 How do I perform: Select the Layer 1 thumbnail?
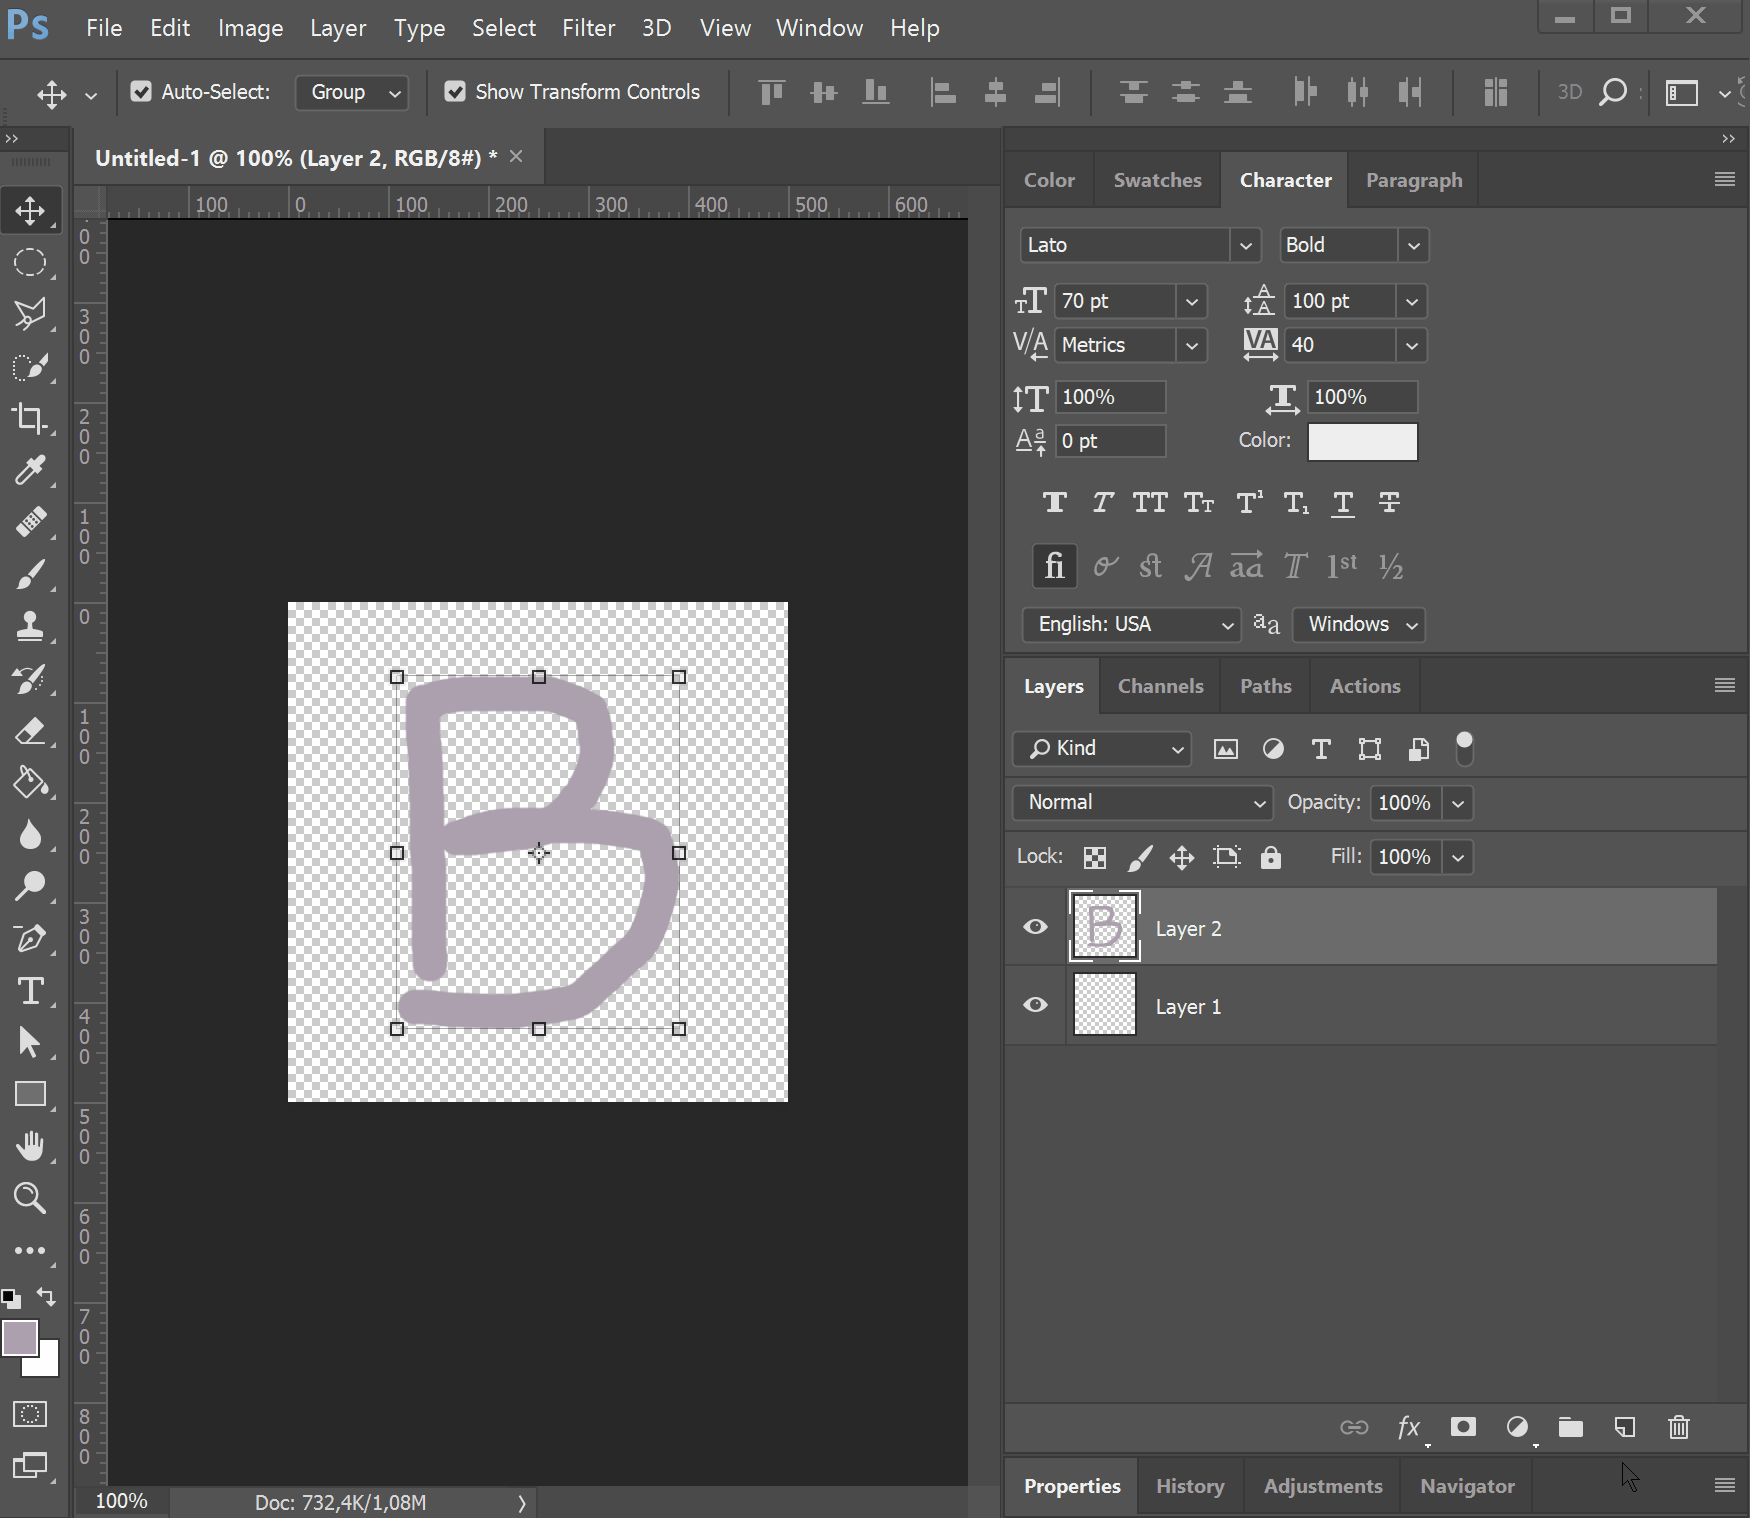(x=1104, y=1005)
